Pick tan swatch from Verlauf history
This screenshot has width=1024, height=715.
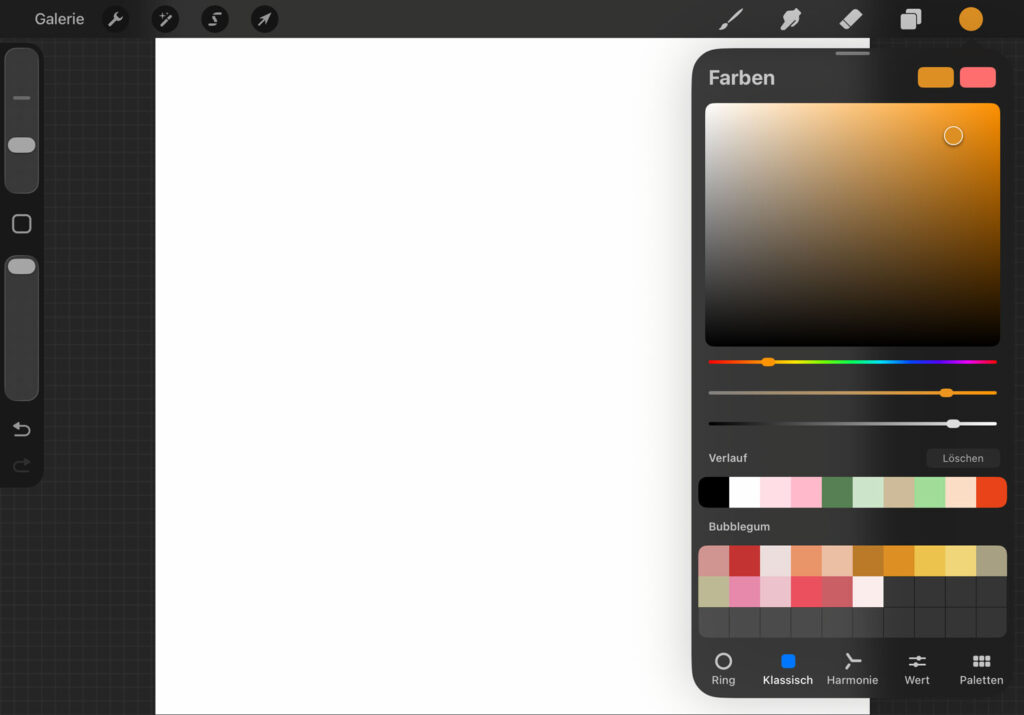pyautogui.click(x=899, y=492)
